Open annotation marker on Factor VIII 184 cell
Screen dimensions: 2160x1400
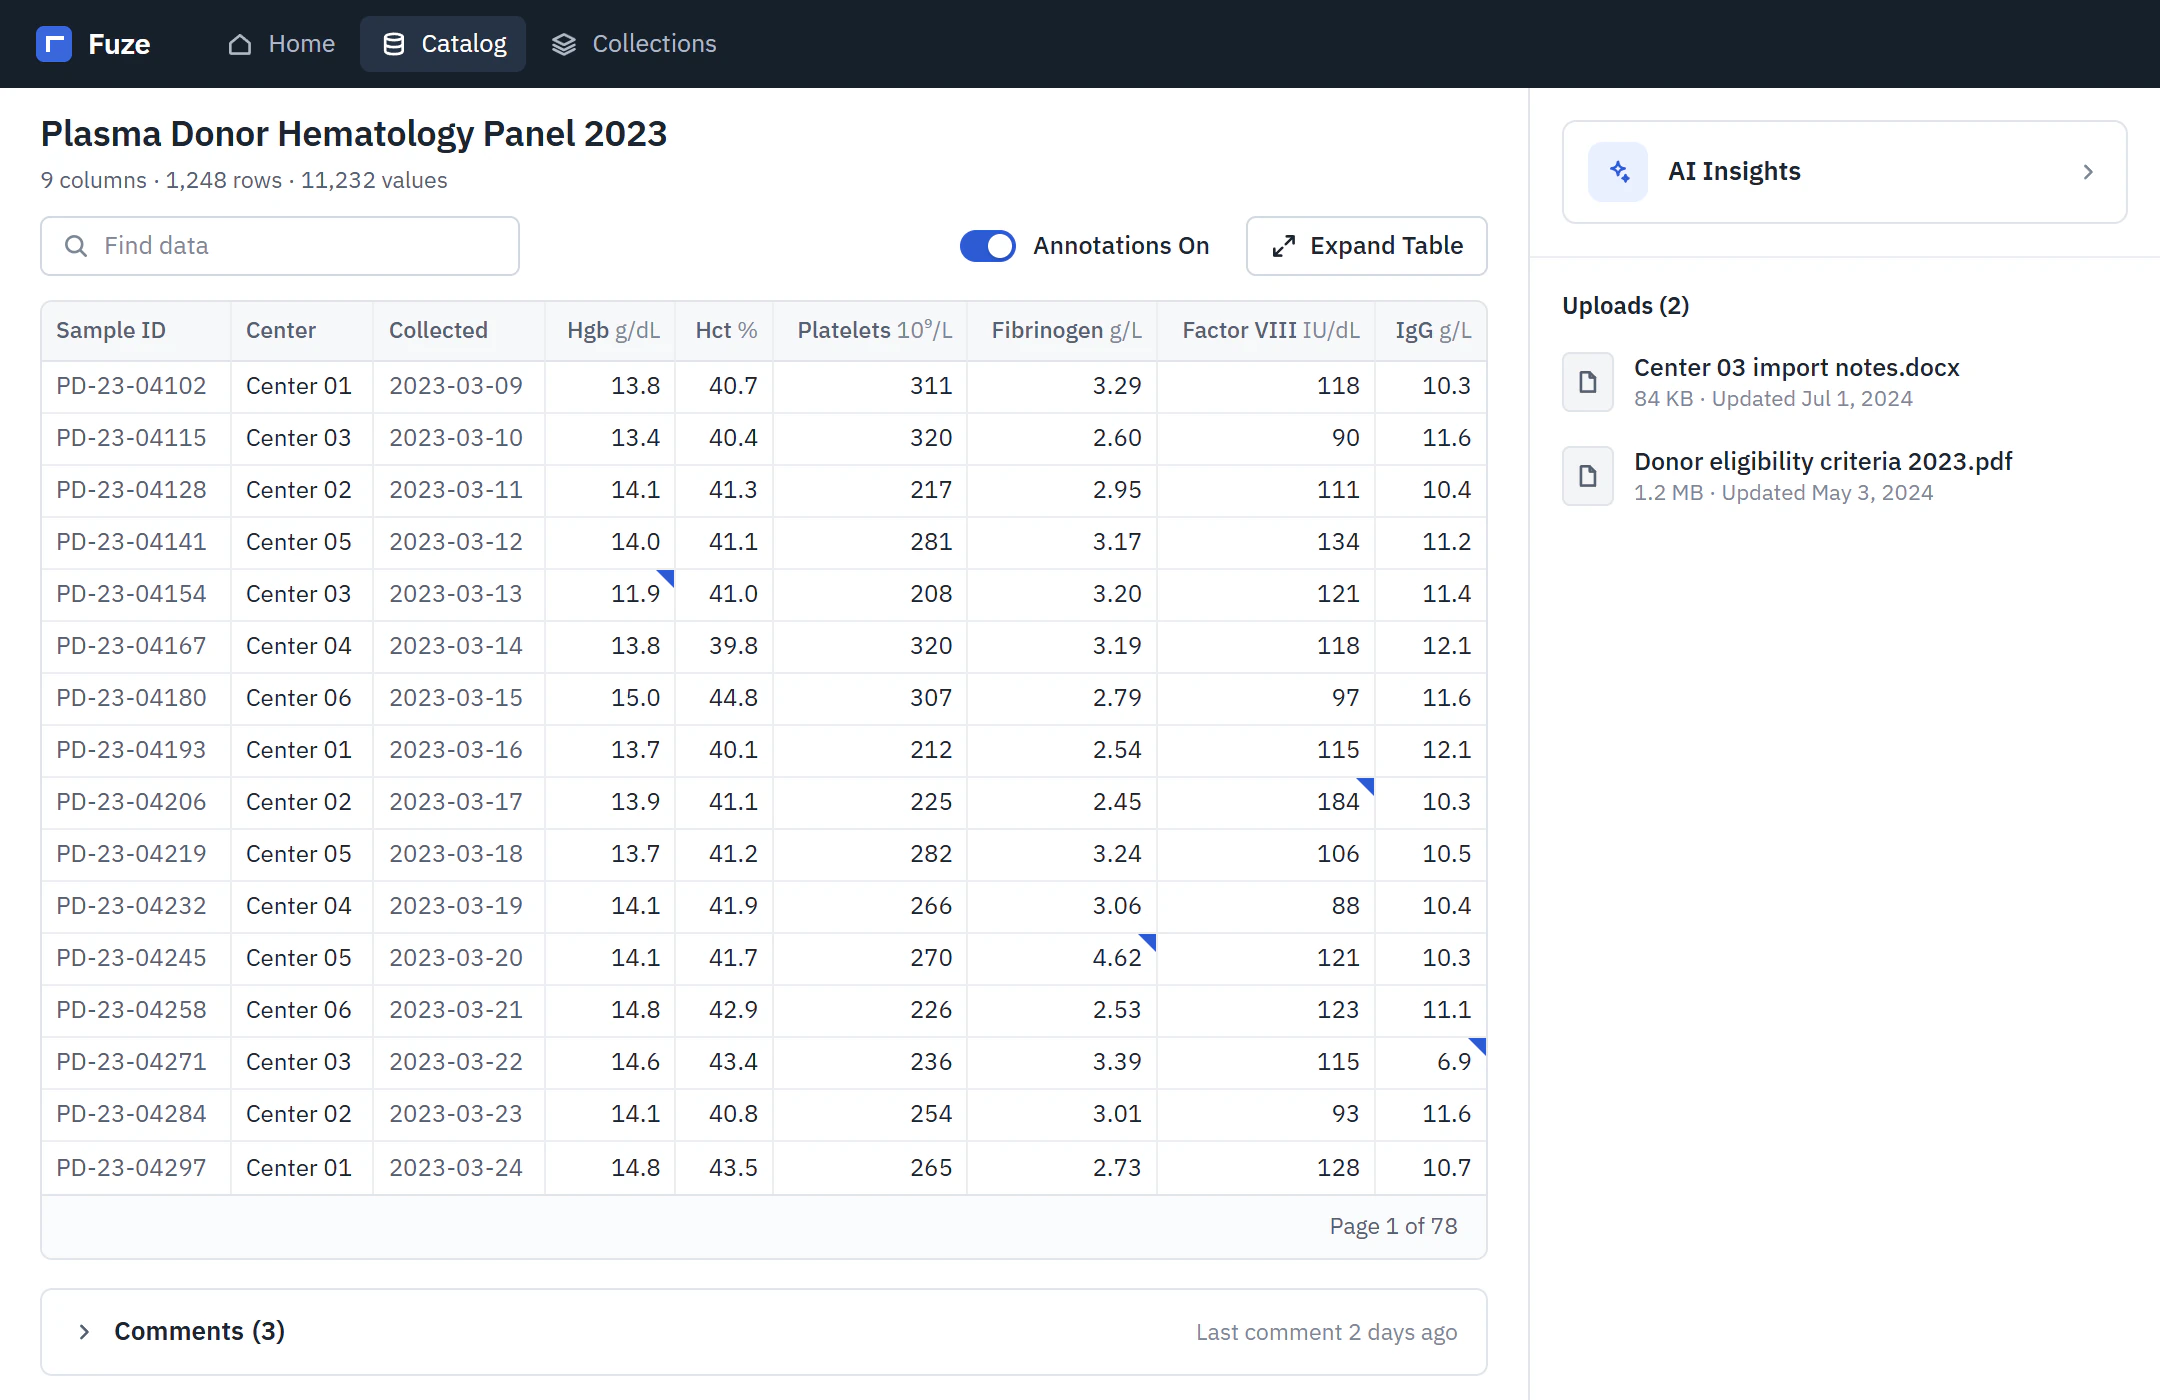click(1366, 785)
